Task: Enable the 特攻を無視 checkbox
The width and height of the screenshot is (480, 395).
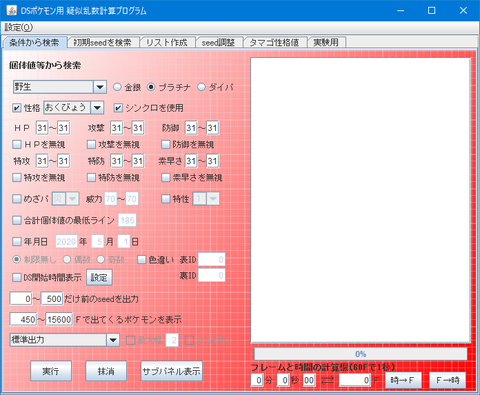Action: (17, 177)
